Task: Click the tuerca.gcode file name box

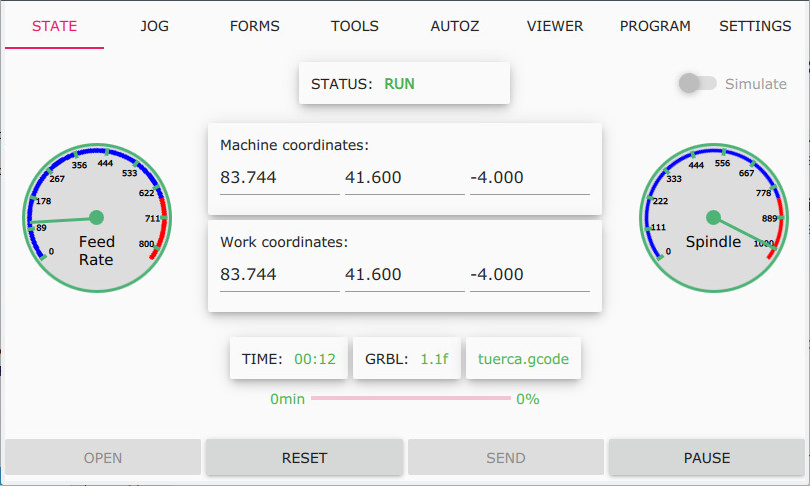Action: pos(523,358)
